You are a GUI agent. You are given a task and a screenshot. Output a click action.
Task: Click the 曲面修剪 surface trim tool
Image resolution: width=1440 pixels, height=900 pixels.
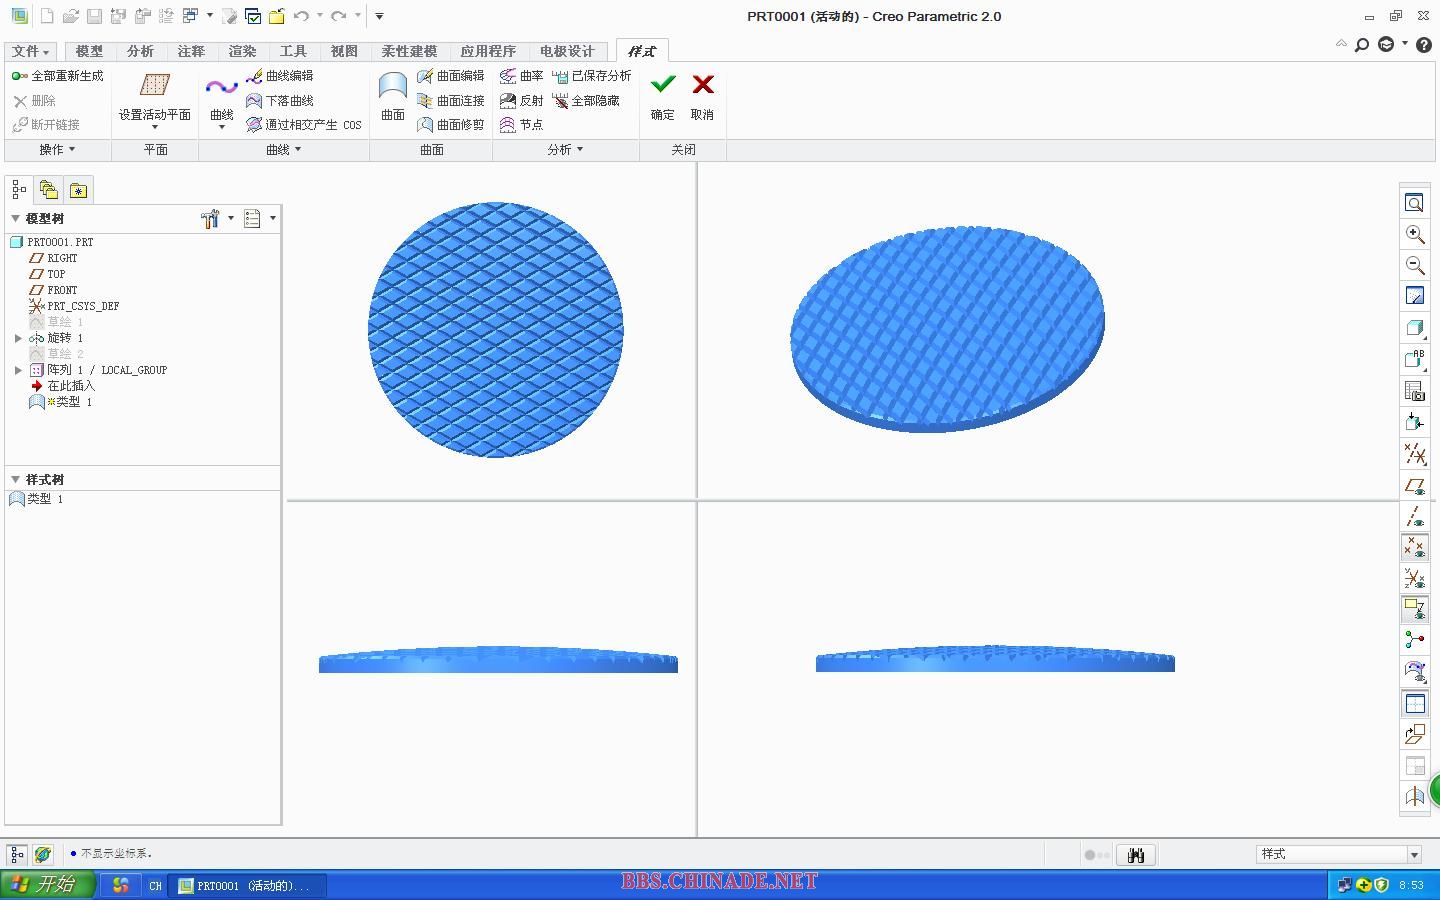click(450, 125)
